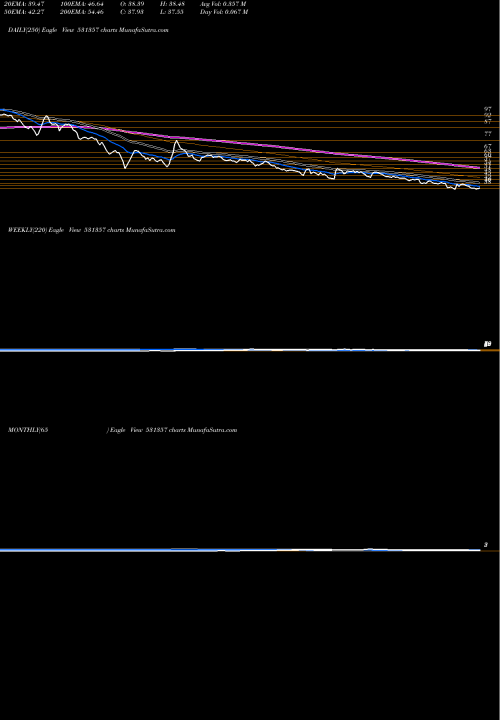The height and width of the screenshot is (720, 500).
Task: Click the 20EMA value label
Action: click(x=23, y=3)
